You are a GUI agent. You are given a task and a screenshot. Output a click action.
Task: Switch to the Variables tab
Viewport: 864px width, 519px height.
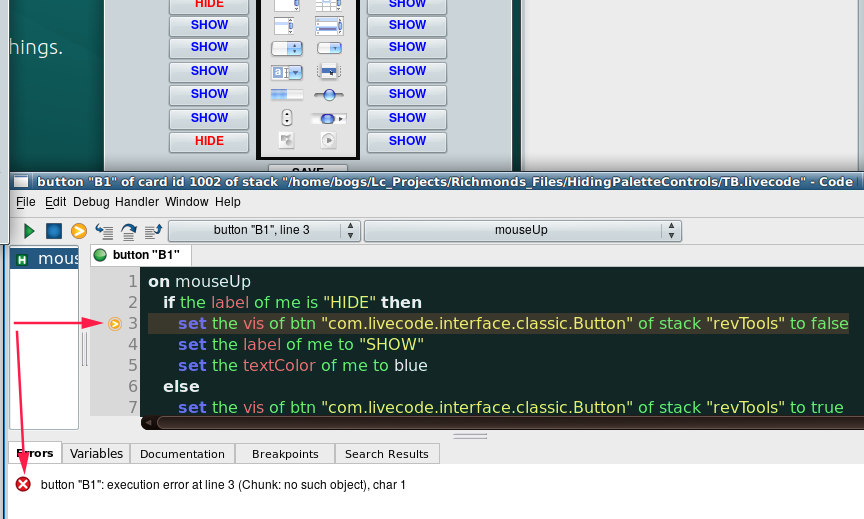click(x=96, y=454)
